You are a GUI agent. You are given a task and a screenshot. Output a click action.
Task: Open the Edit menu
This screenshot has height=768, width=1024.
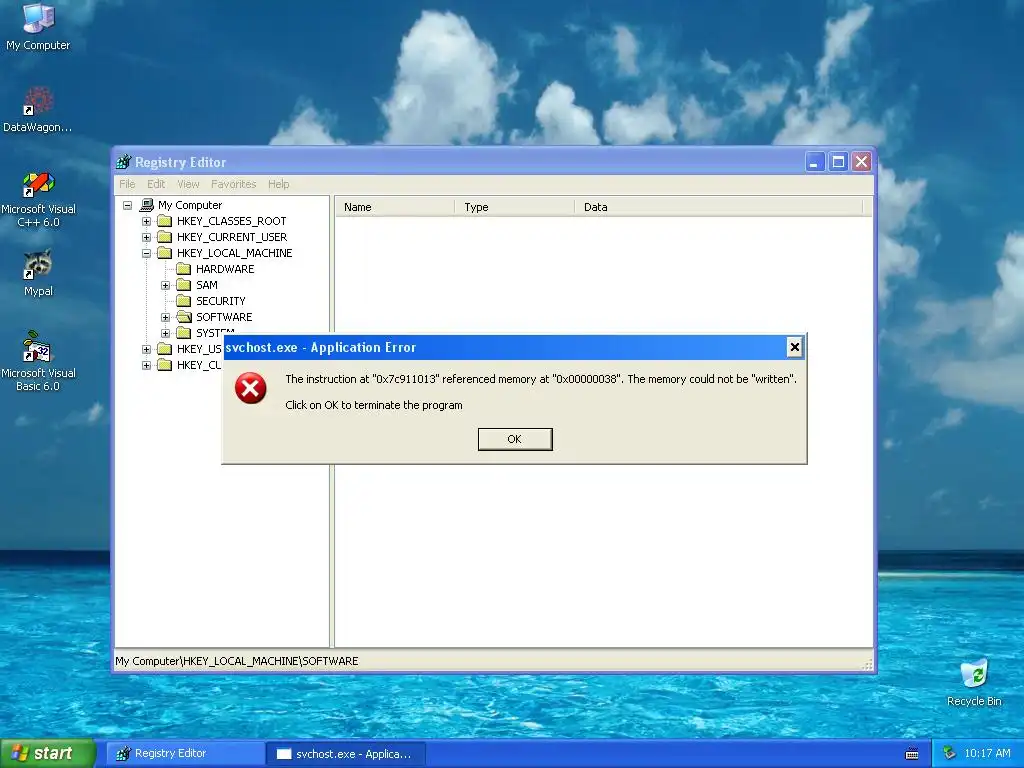click(x=156, y=184)
